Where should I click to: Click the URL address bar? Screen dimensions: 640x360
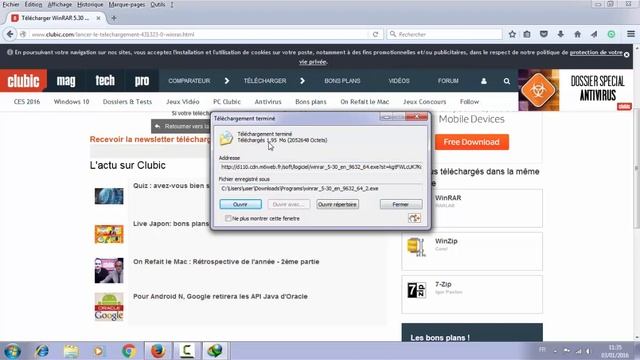200,34
